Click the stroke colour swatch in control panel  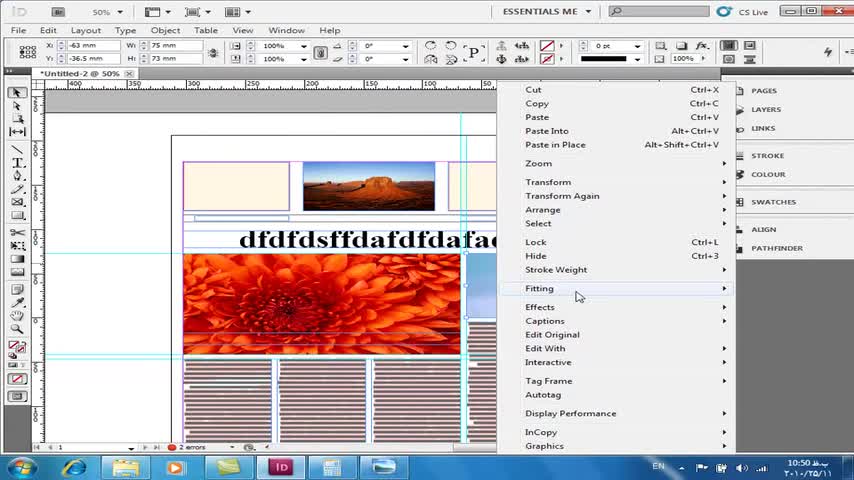tap(546, 59)
